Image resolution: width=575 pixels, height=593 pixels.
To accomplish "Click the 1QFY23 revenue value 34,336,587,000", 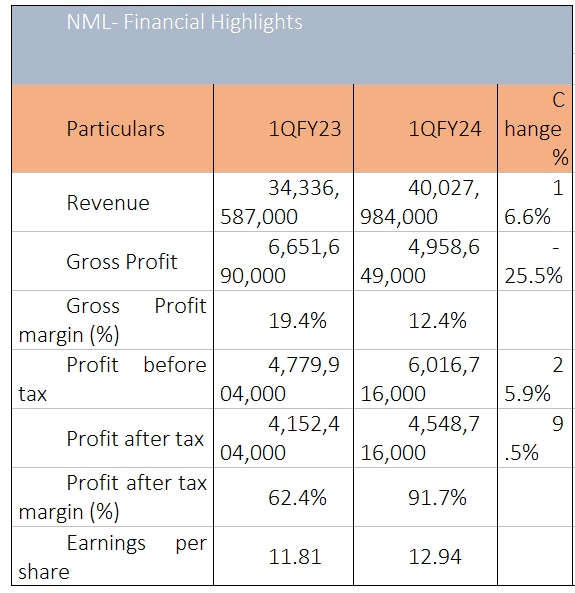I will tap(283, 202).
